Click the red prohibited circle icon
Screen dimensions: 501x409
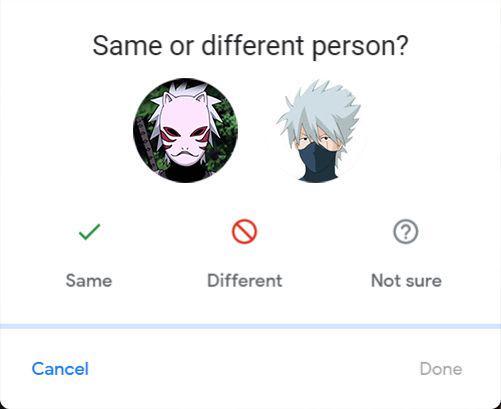click(244, 231)
